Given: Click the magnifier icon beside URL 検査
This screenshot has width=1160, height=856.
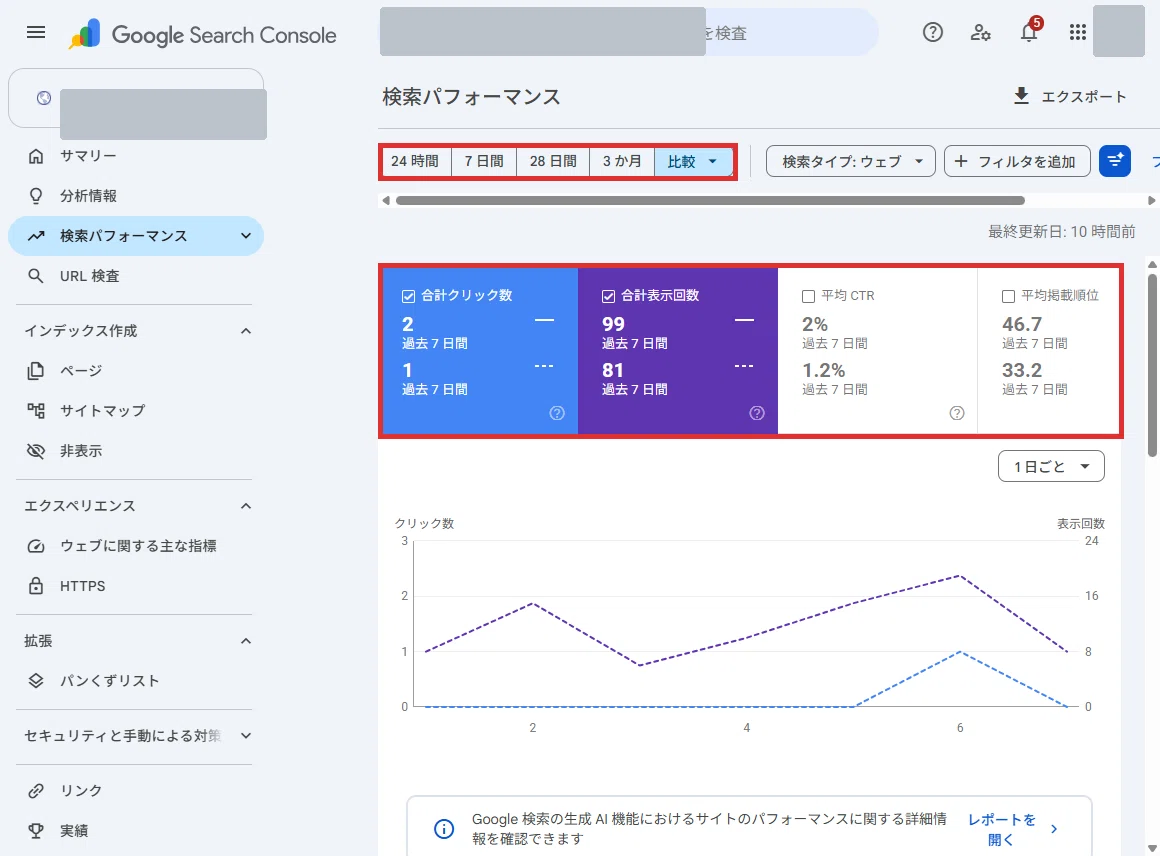Looking at the screenshot, I should coord(36,276).
